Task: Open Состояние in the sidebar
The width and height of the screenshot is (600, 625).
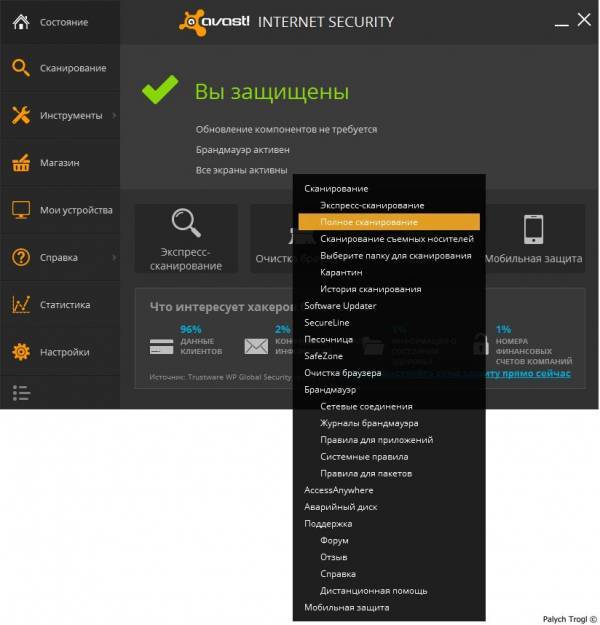Action: (64, 22)
